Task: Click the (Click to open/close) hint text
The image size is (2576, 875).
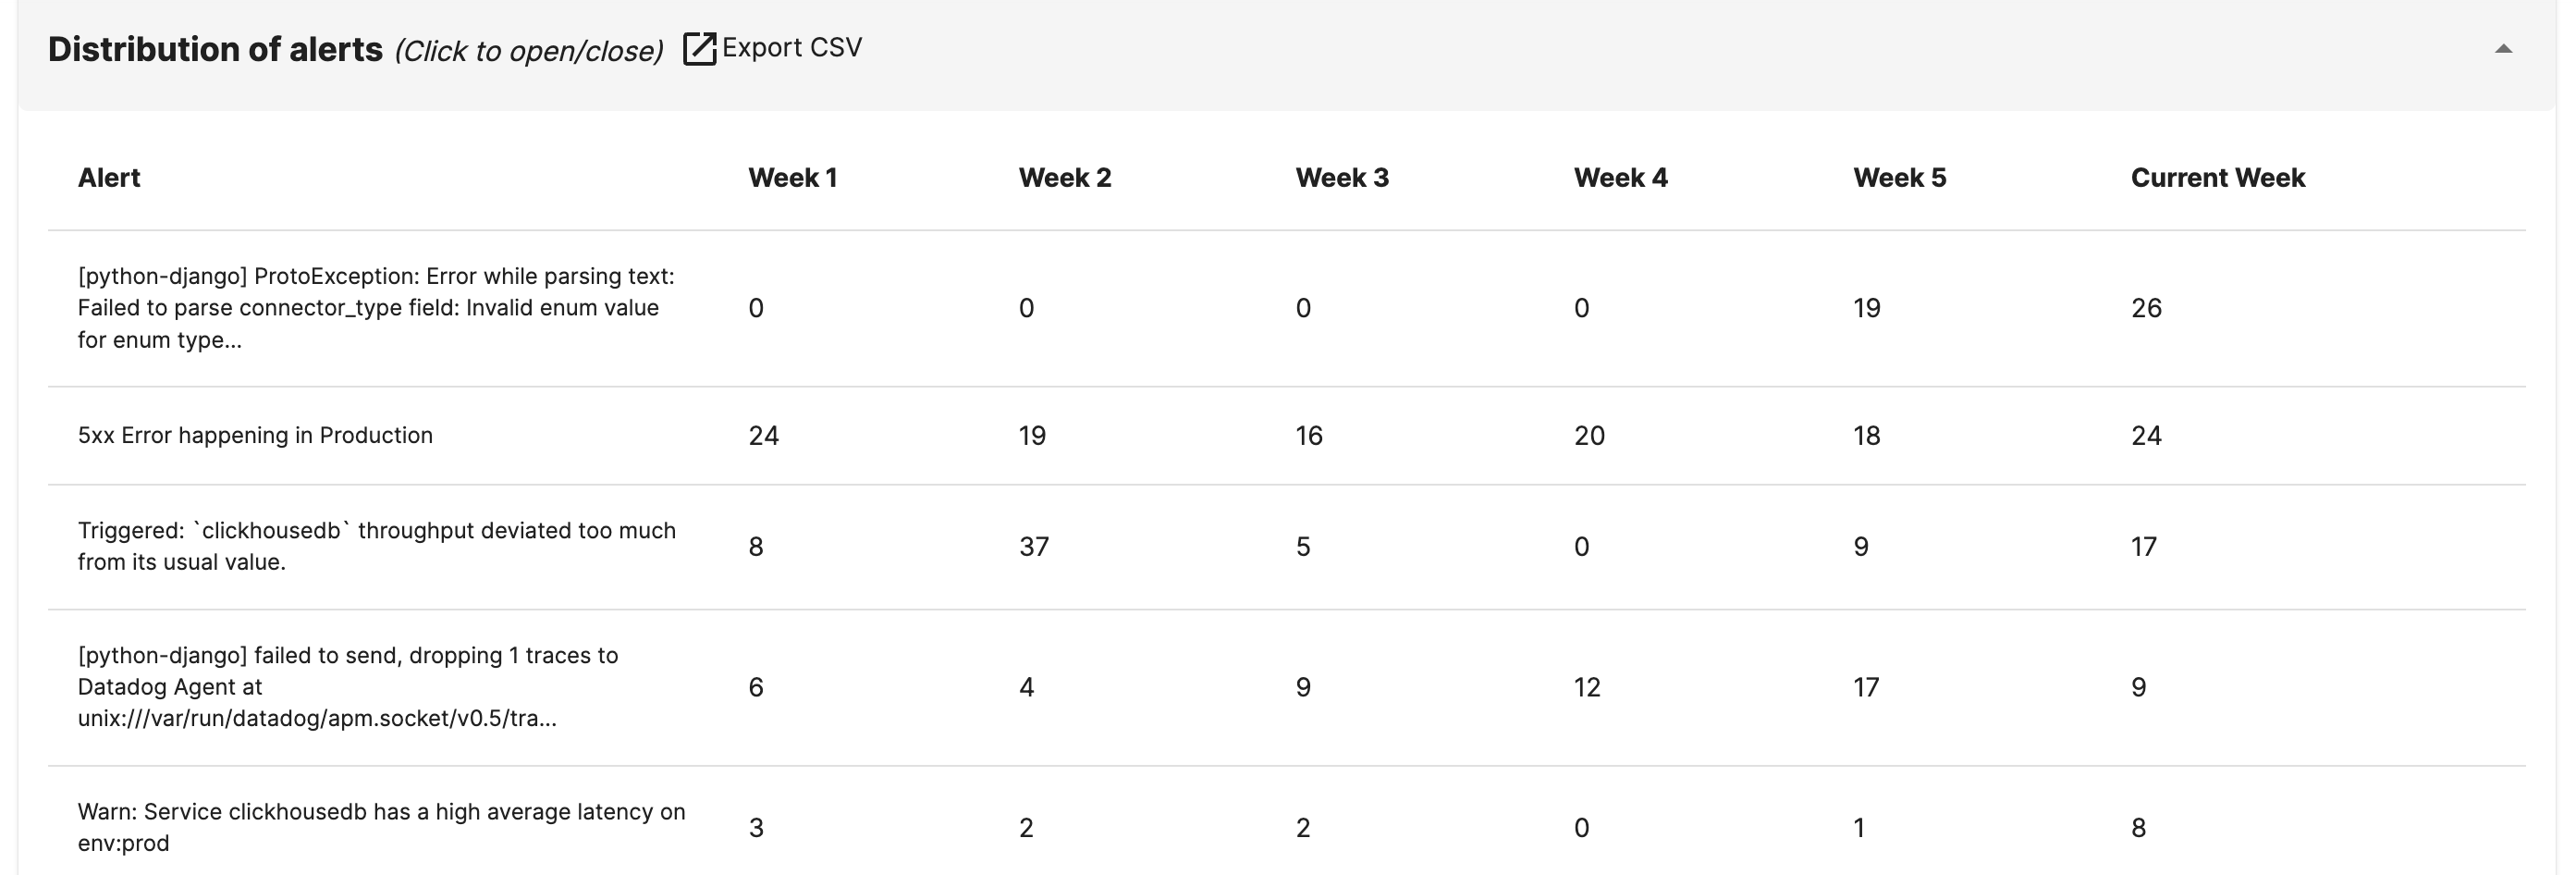Action: (528, 51)
